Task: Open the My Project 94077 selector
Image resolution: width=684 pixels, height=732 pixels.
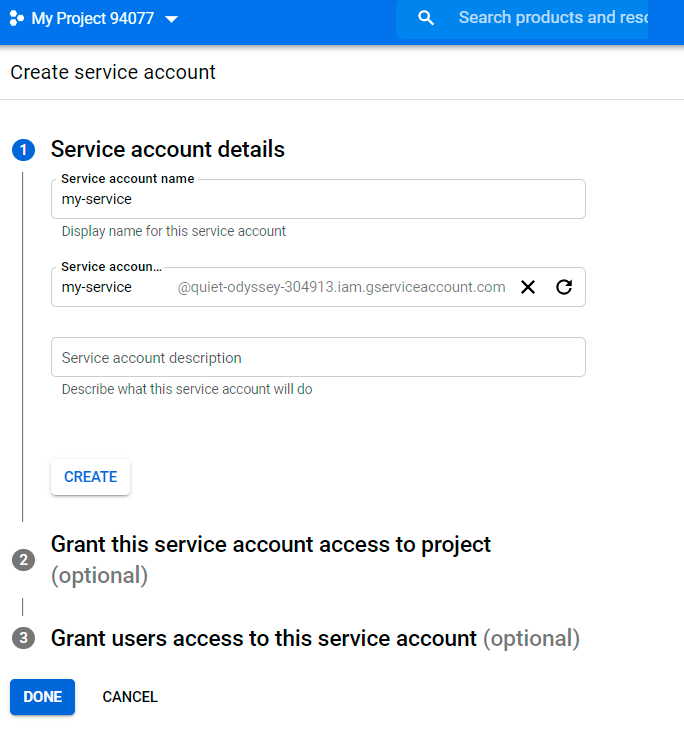Action: pyautogui.click(x=93, y=18)
